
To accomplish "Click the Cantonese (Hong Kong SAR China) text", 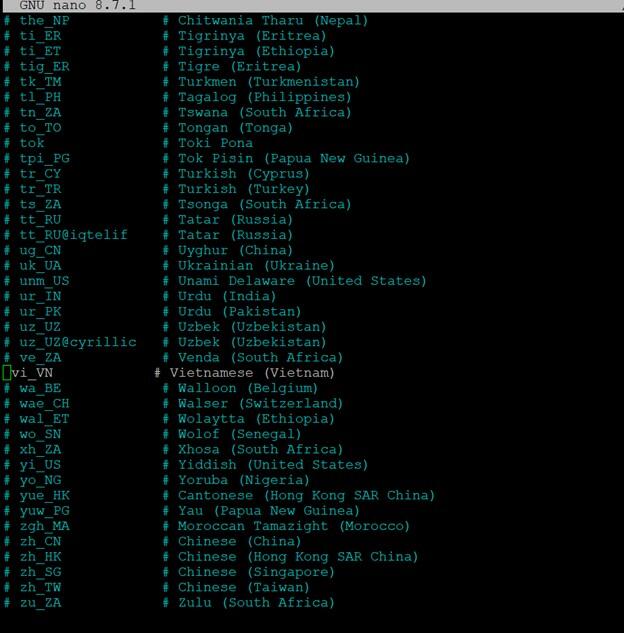I will (x=306, y=495).
